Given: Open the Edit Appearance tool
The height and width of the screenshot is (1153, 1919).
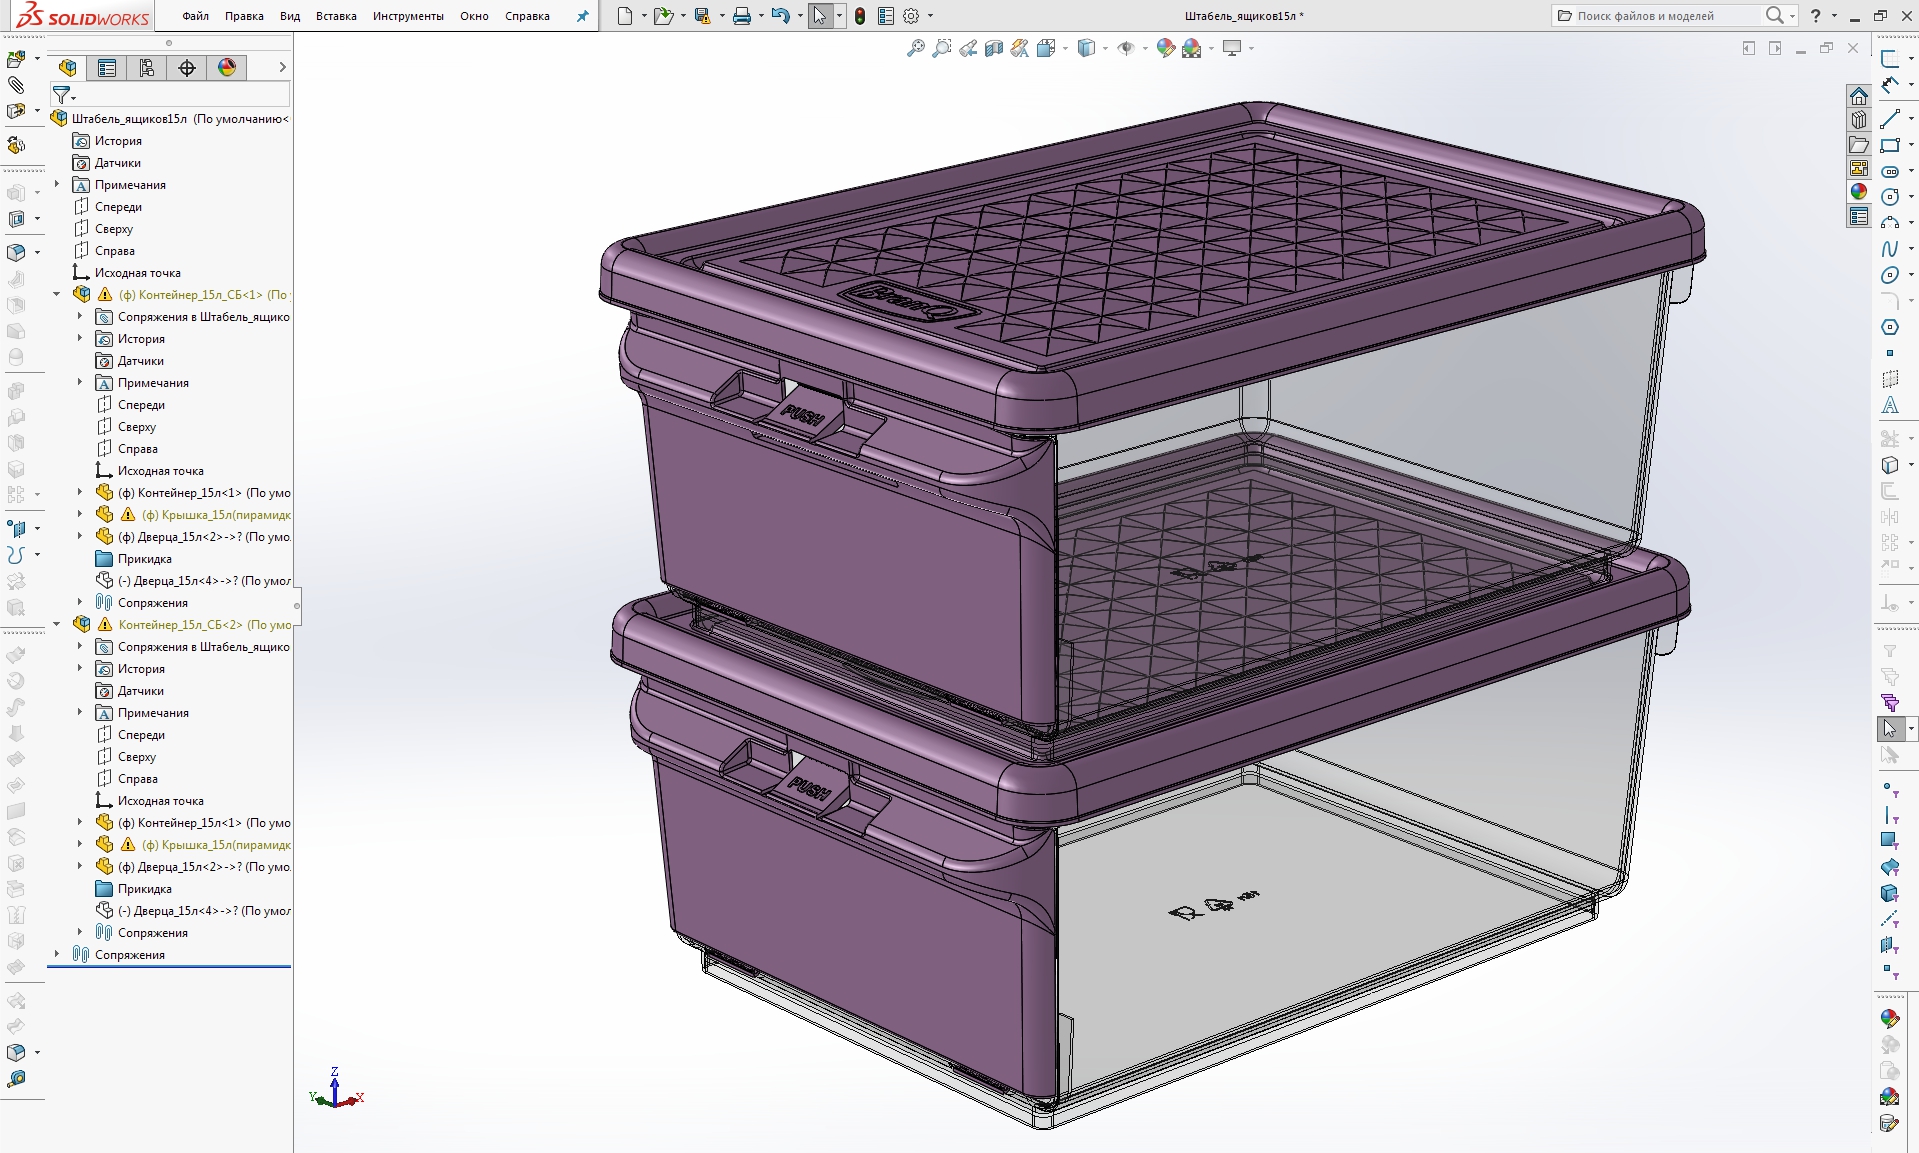Looking at the screenshot, I should point(1164,48).
